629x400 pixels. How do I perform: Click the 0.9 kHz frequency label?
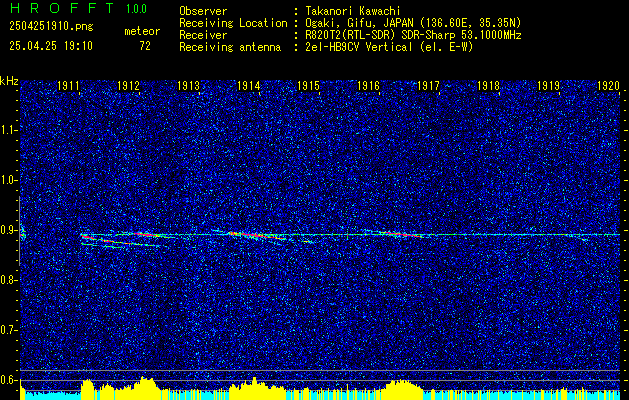click(9, 230)
